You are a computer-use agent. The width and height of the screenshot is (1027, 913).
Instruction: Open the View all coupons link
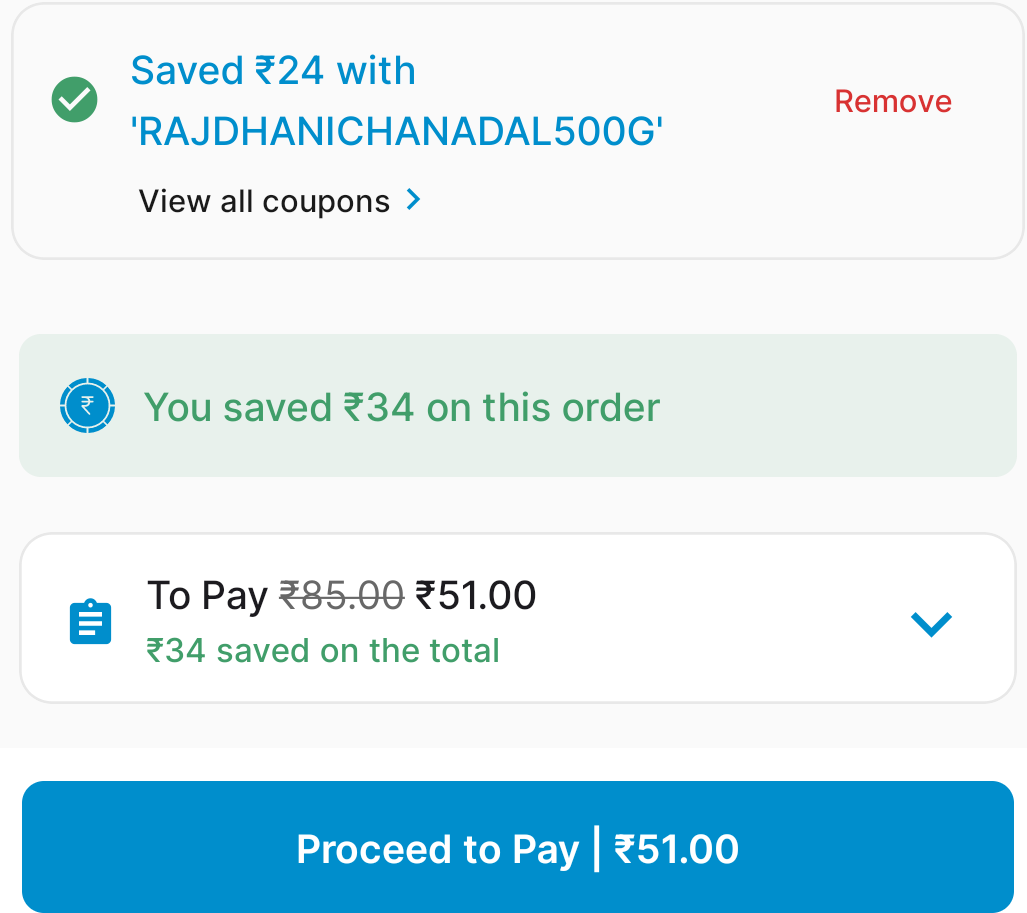click(264, 201)
